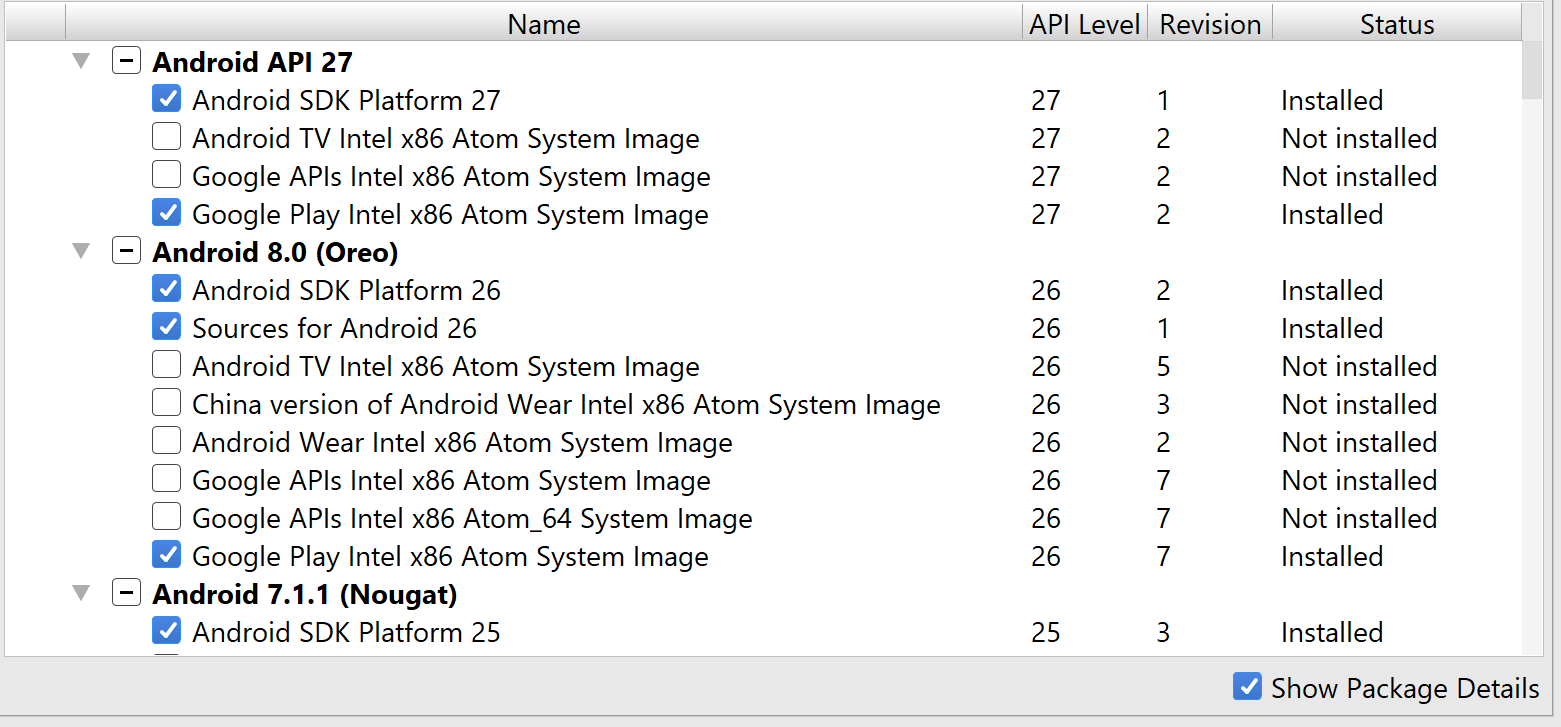Select China version of Android Wear row text

tap(566, 404)
